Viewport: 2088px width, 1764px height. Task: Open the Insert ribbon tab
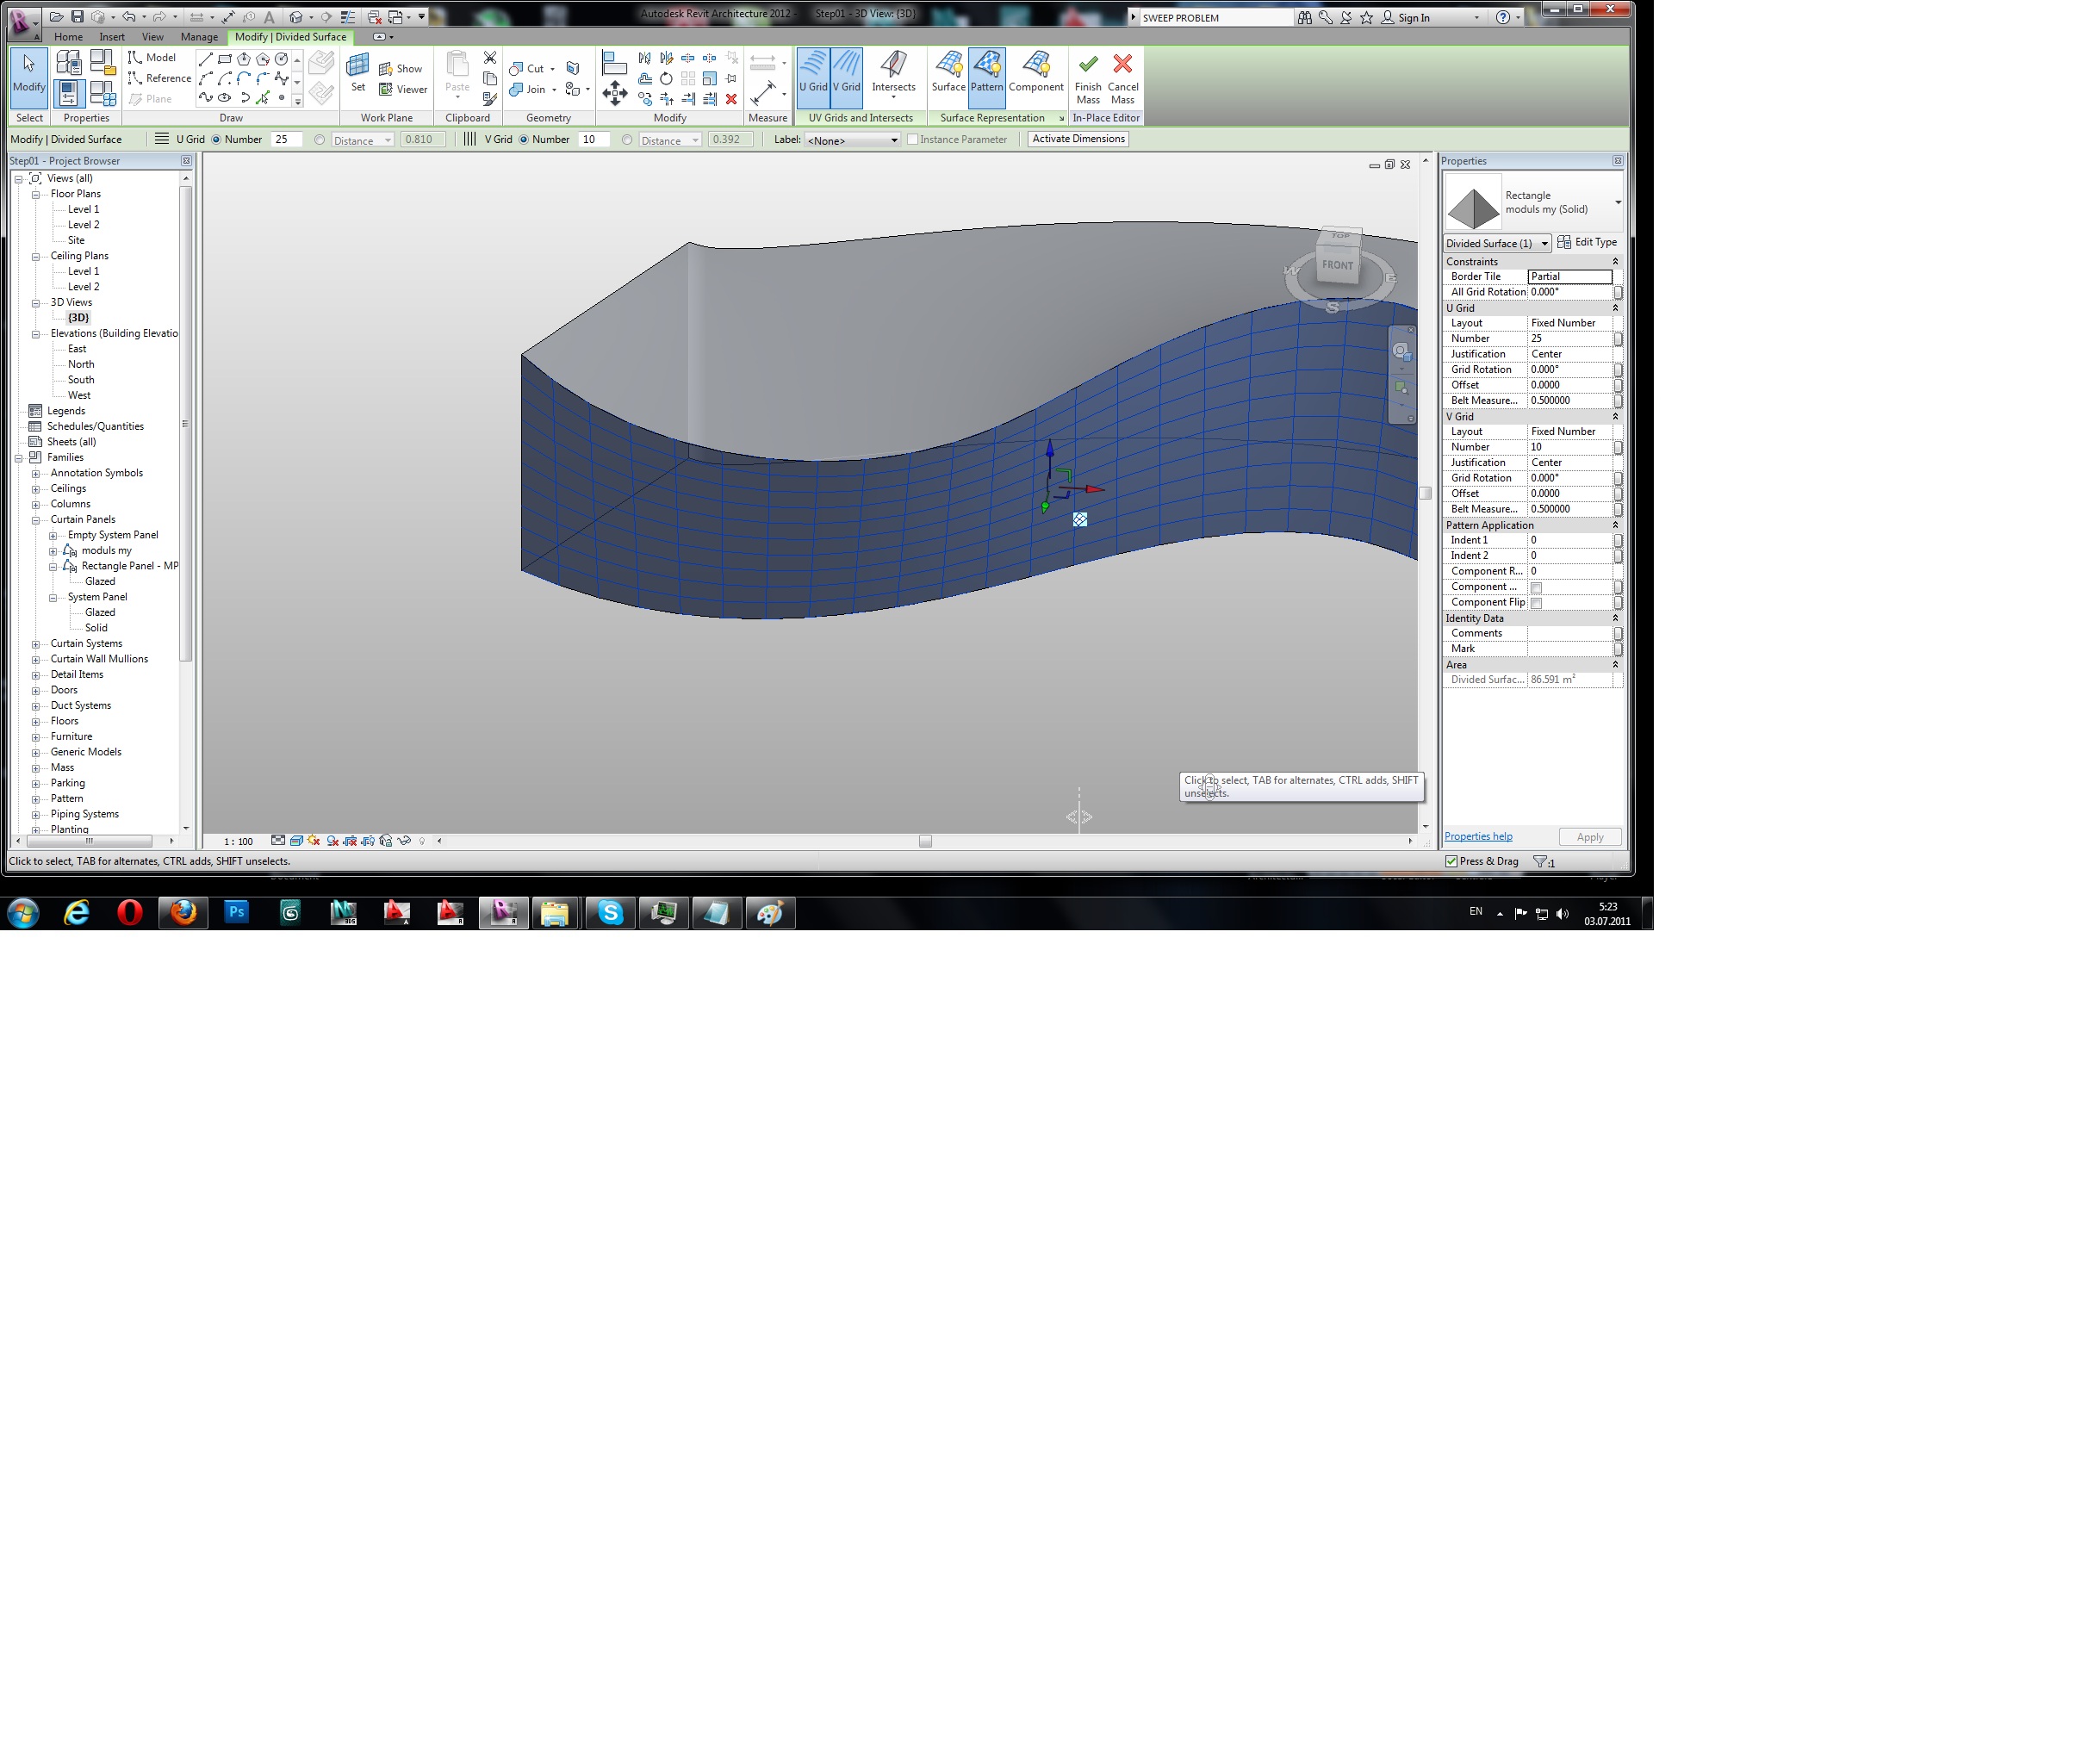click(112, 37)
